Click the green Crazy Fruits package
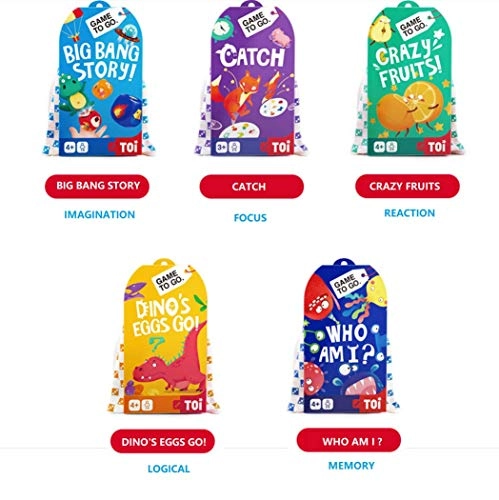The width and height of the screenshot is (499, 500). (409, 79)
